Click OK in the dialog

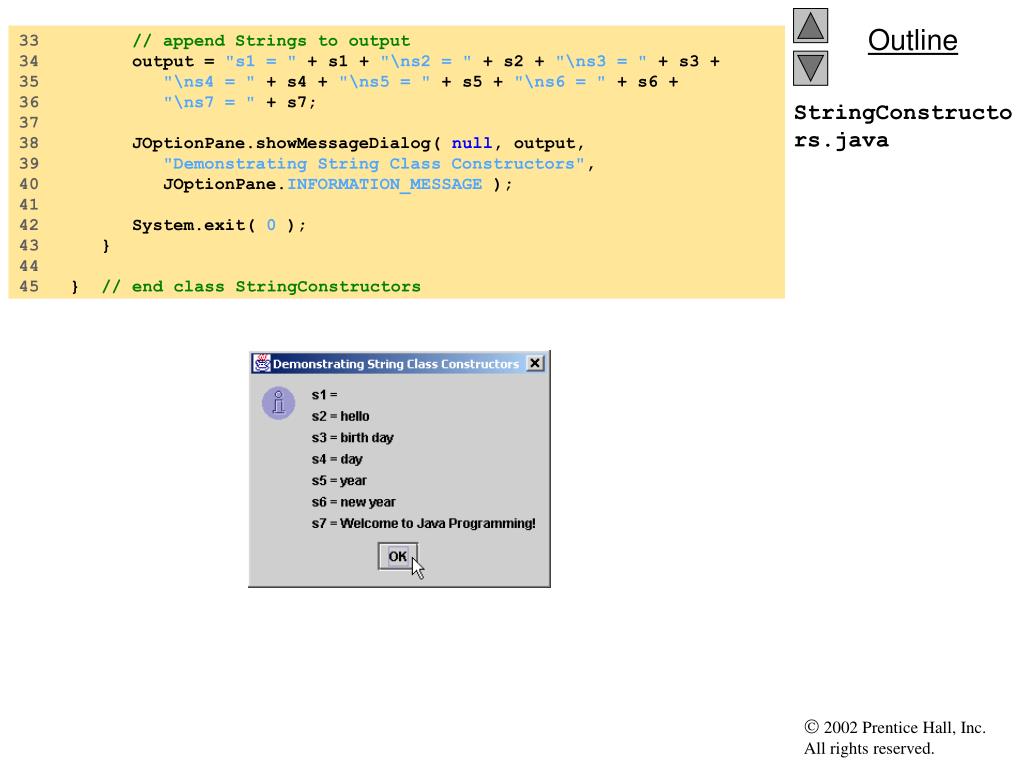point(398,556)
